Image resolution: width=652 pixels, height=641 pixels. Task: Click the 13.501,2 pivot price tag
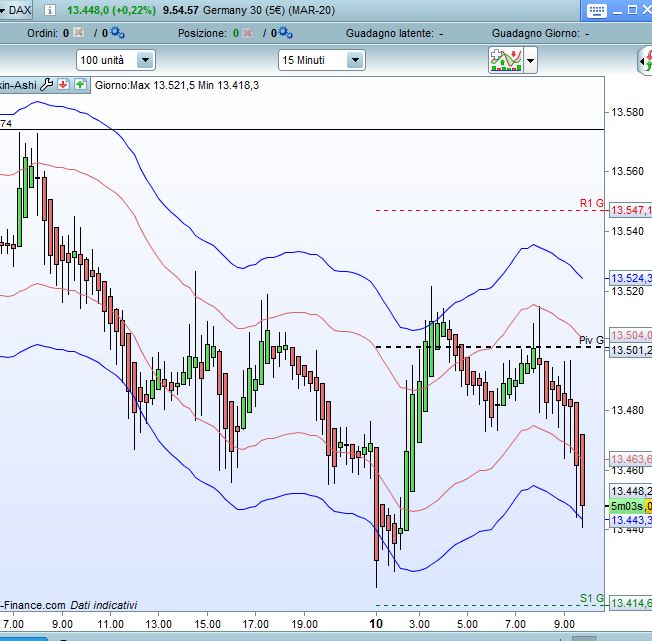tap(631, 350)
